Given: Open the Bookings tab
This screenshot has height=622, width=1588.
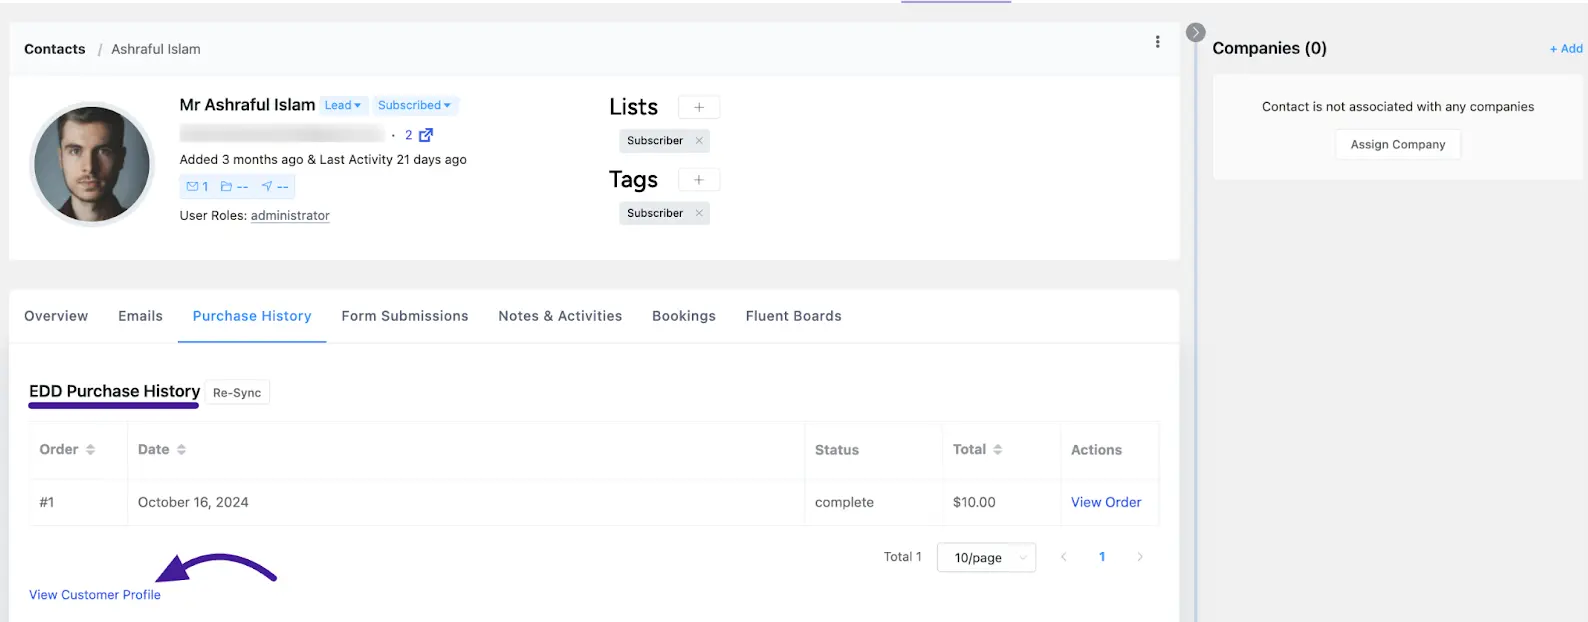Looking at the screenshot, I should pyautogui.click(x=684, y=316).
